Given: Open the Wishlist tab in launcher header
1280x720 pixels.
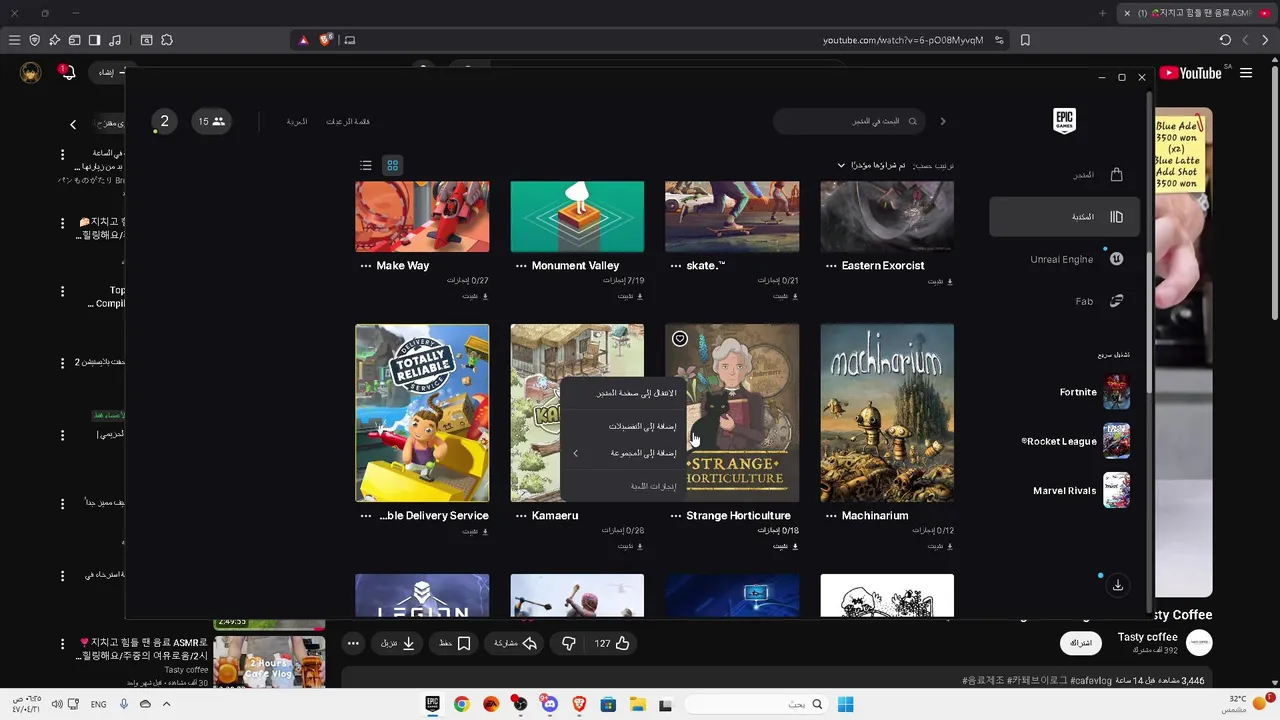Looking at the screenshot, I should 348,121.
